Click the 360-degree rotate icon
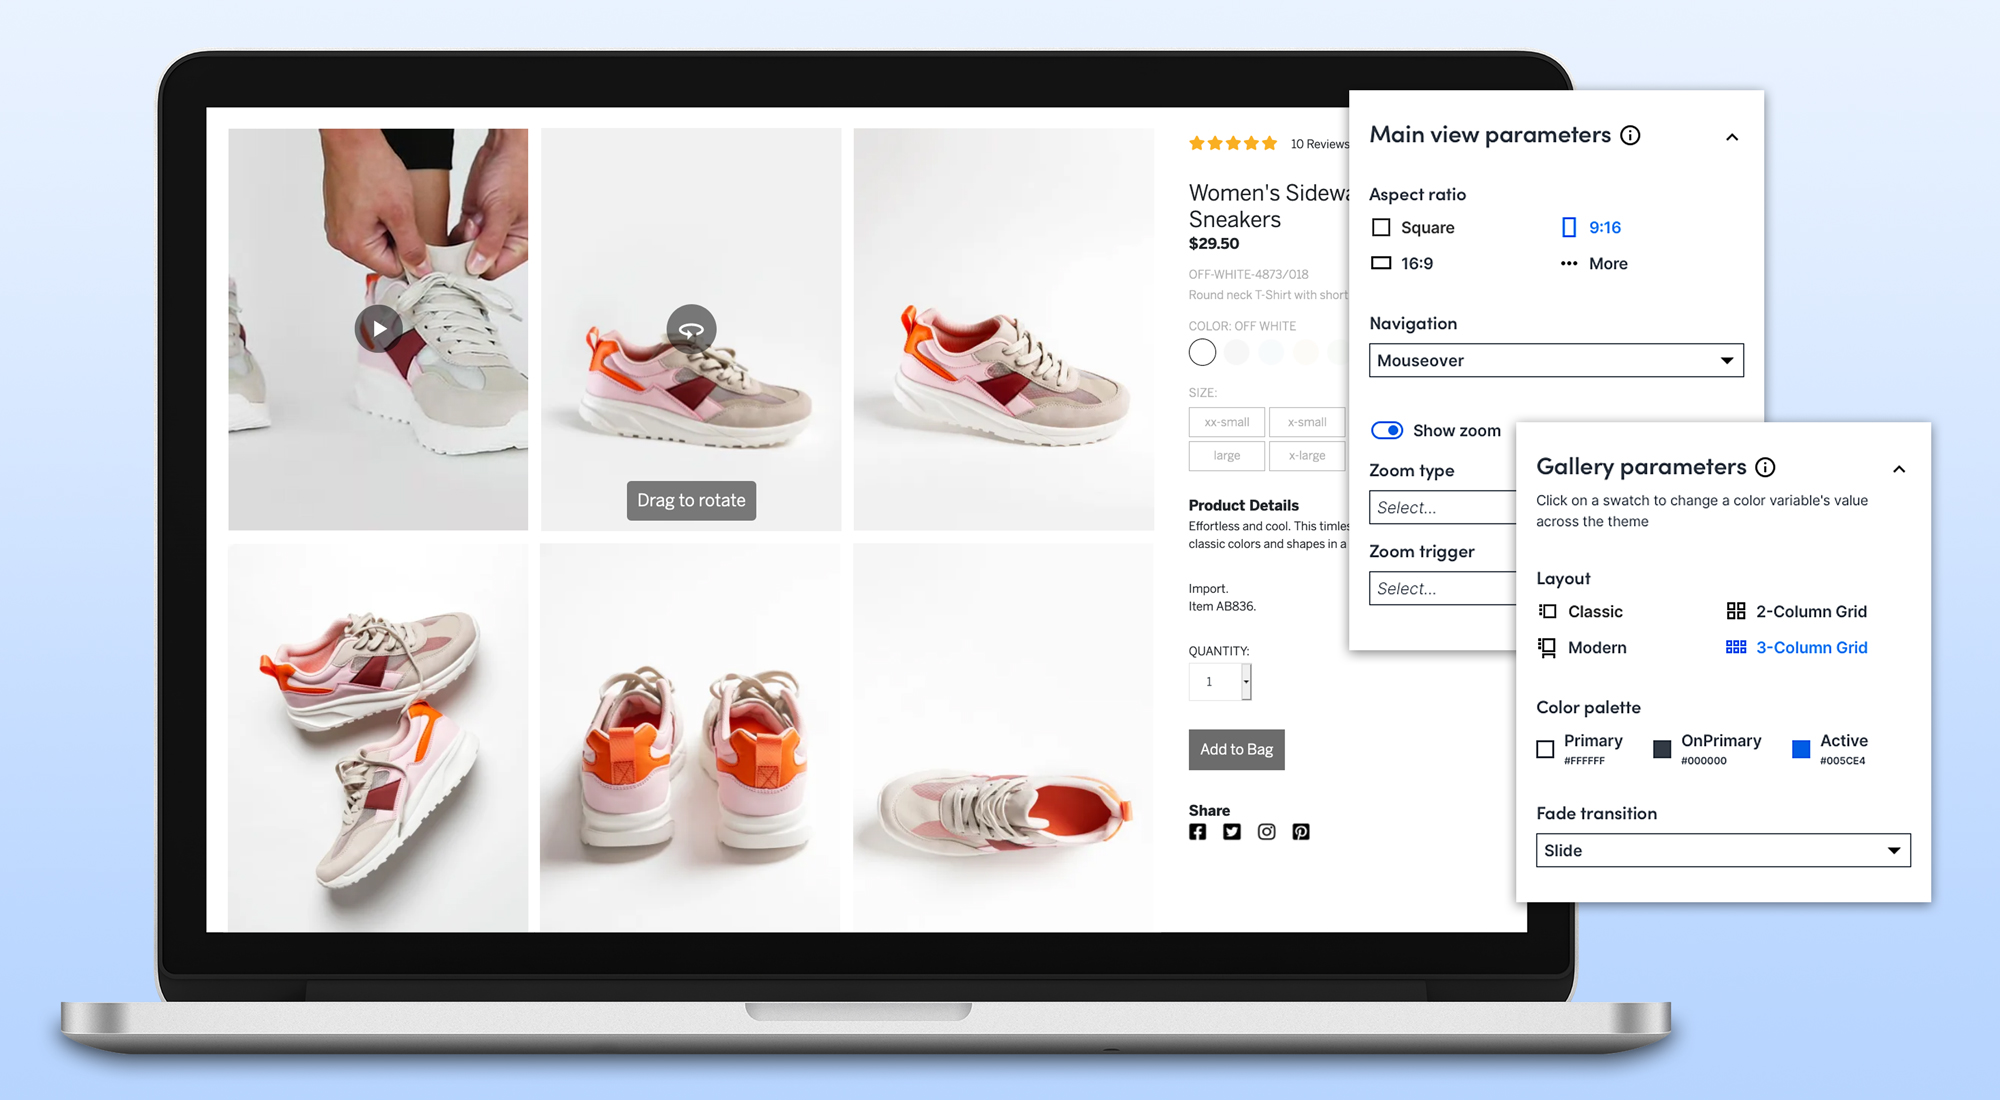 [691, 328]
